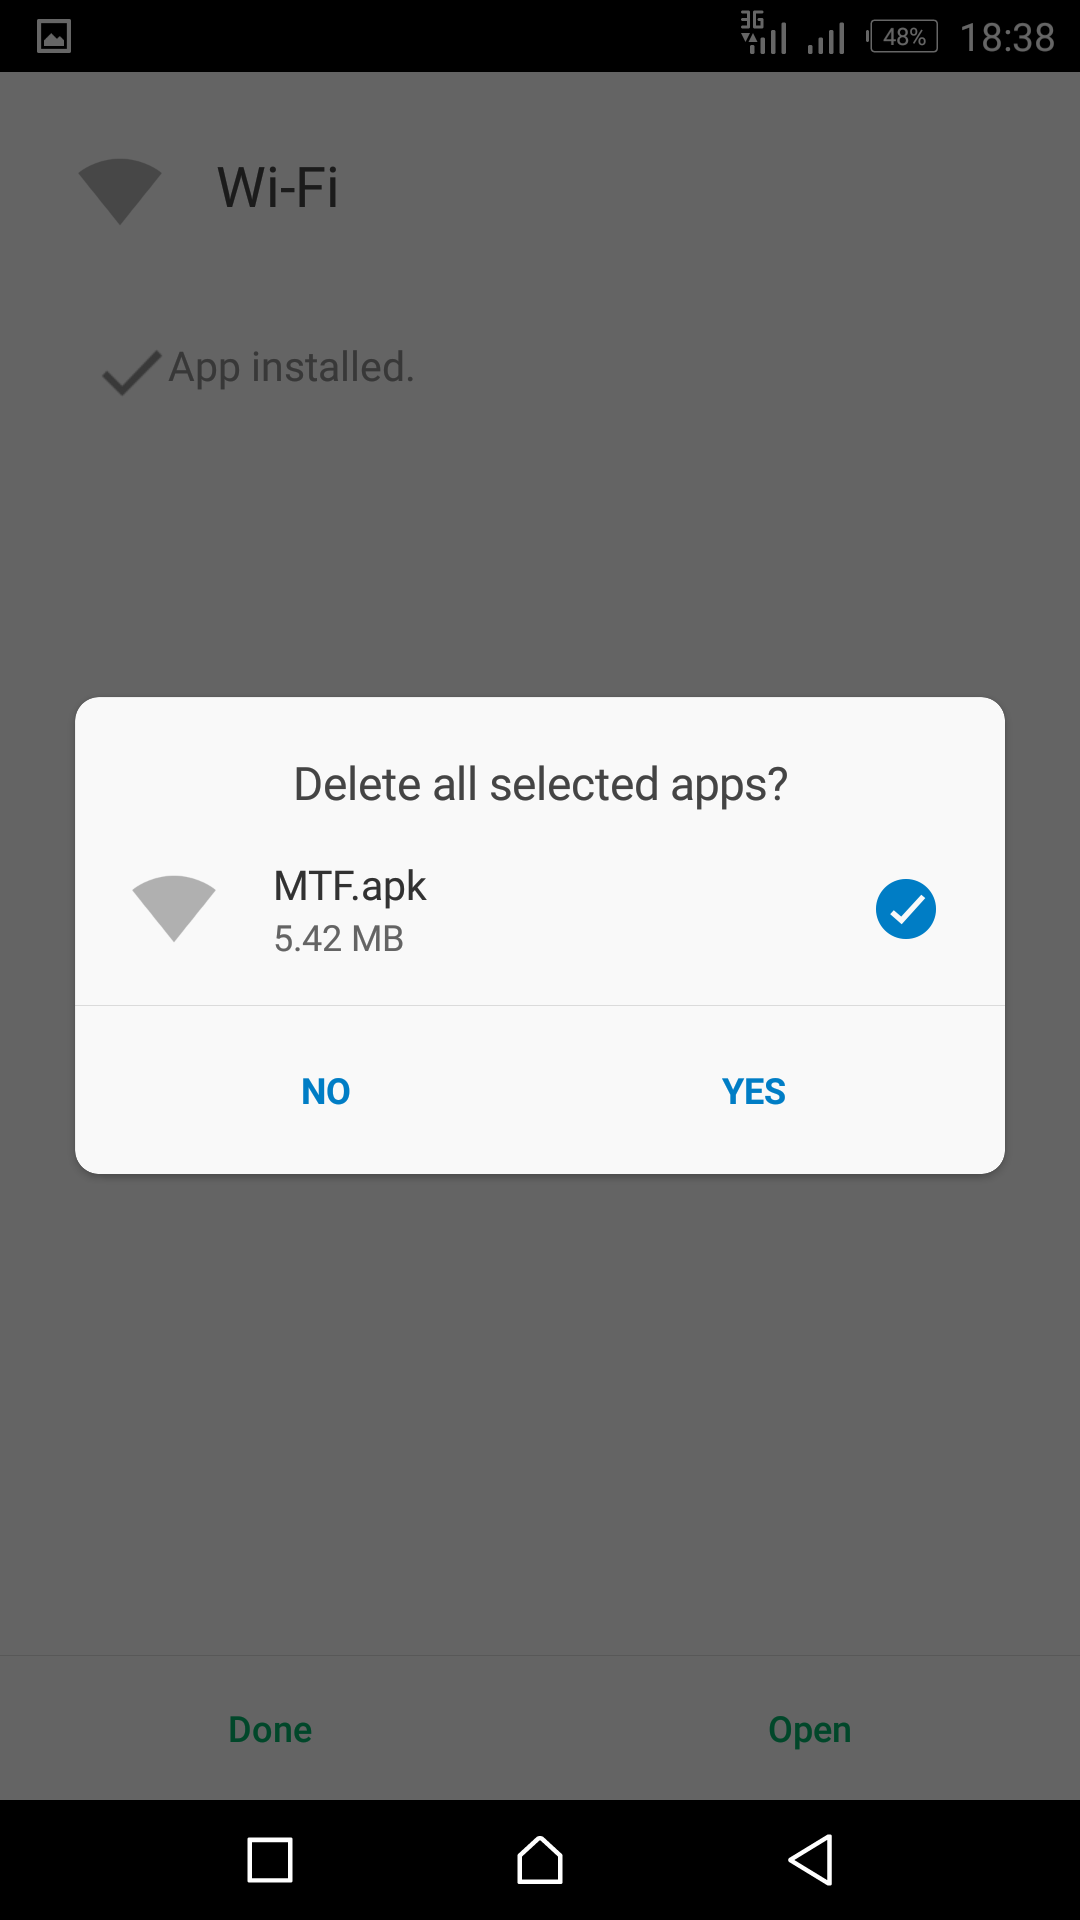Tap the Wi-Fi title text
This screenshot has width=1080, height=1920.
pyautogui.click(x=278, y=188)
